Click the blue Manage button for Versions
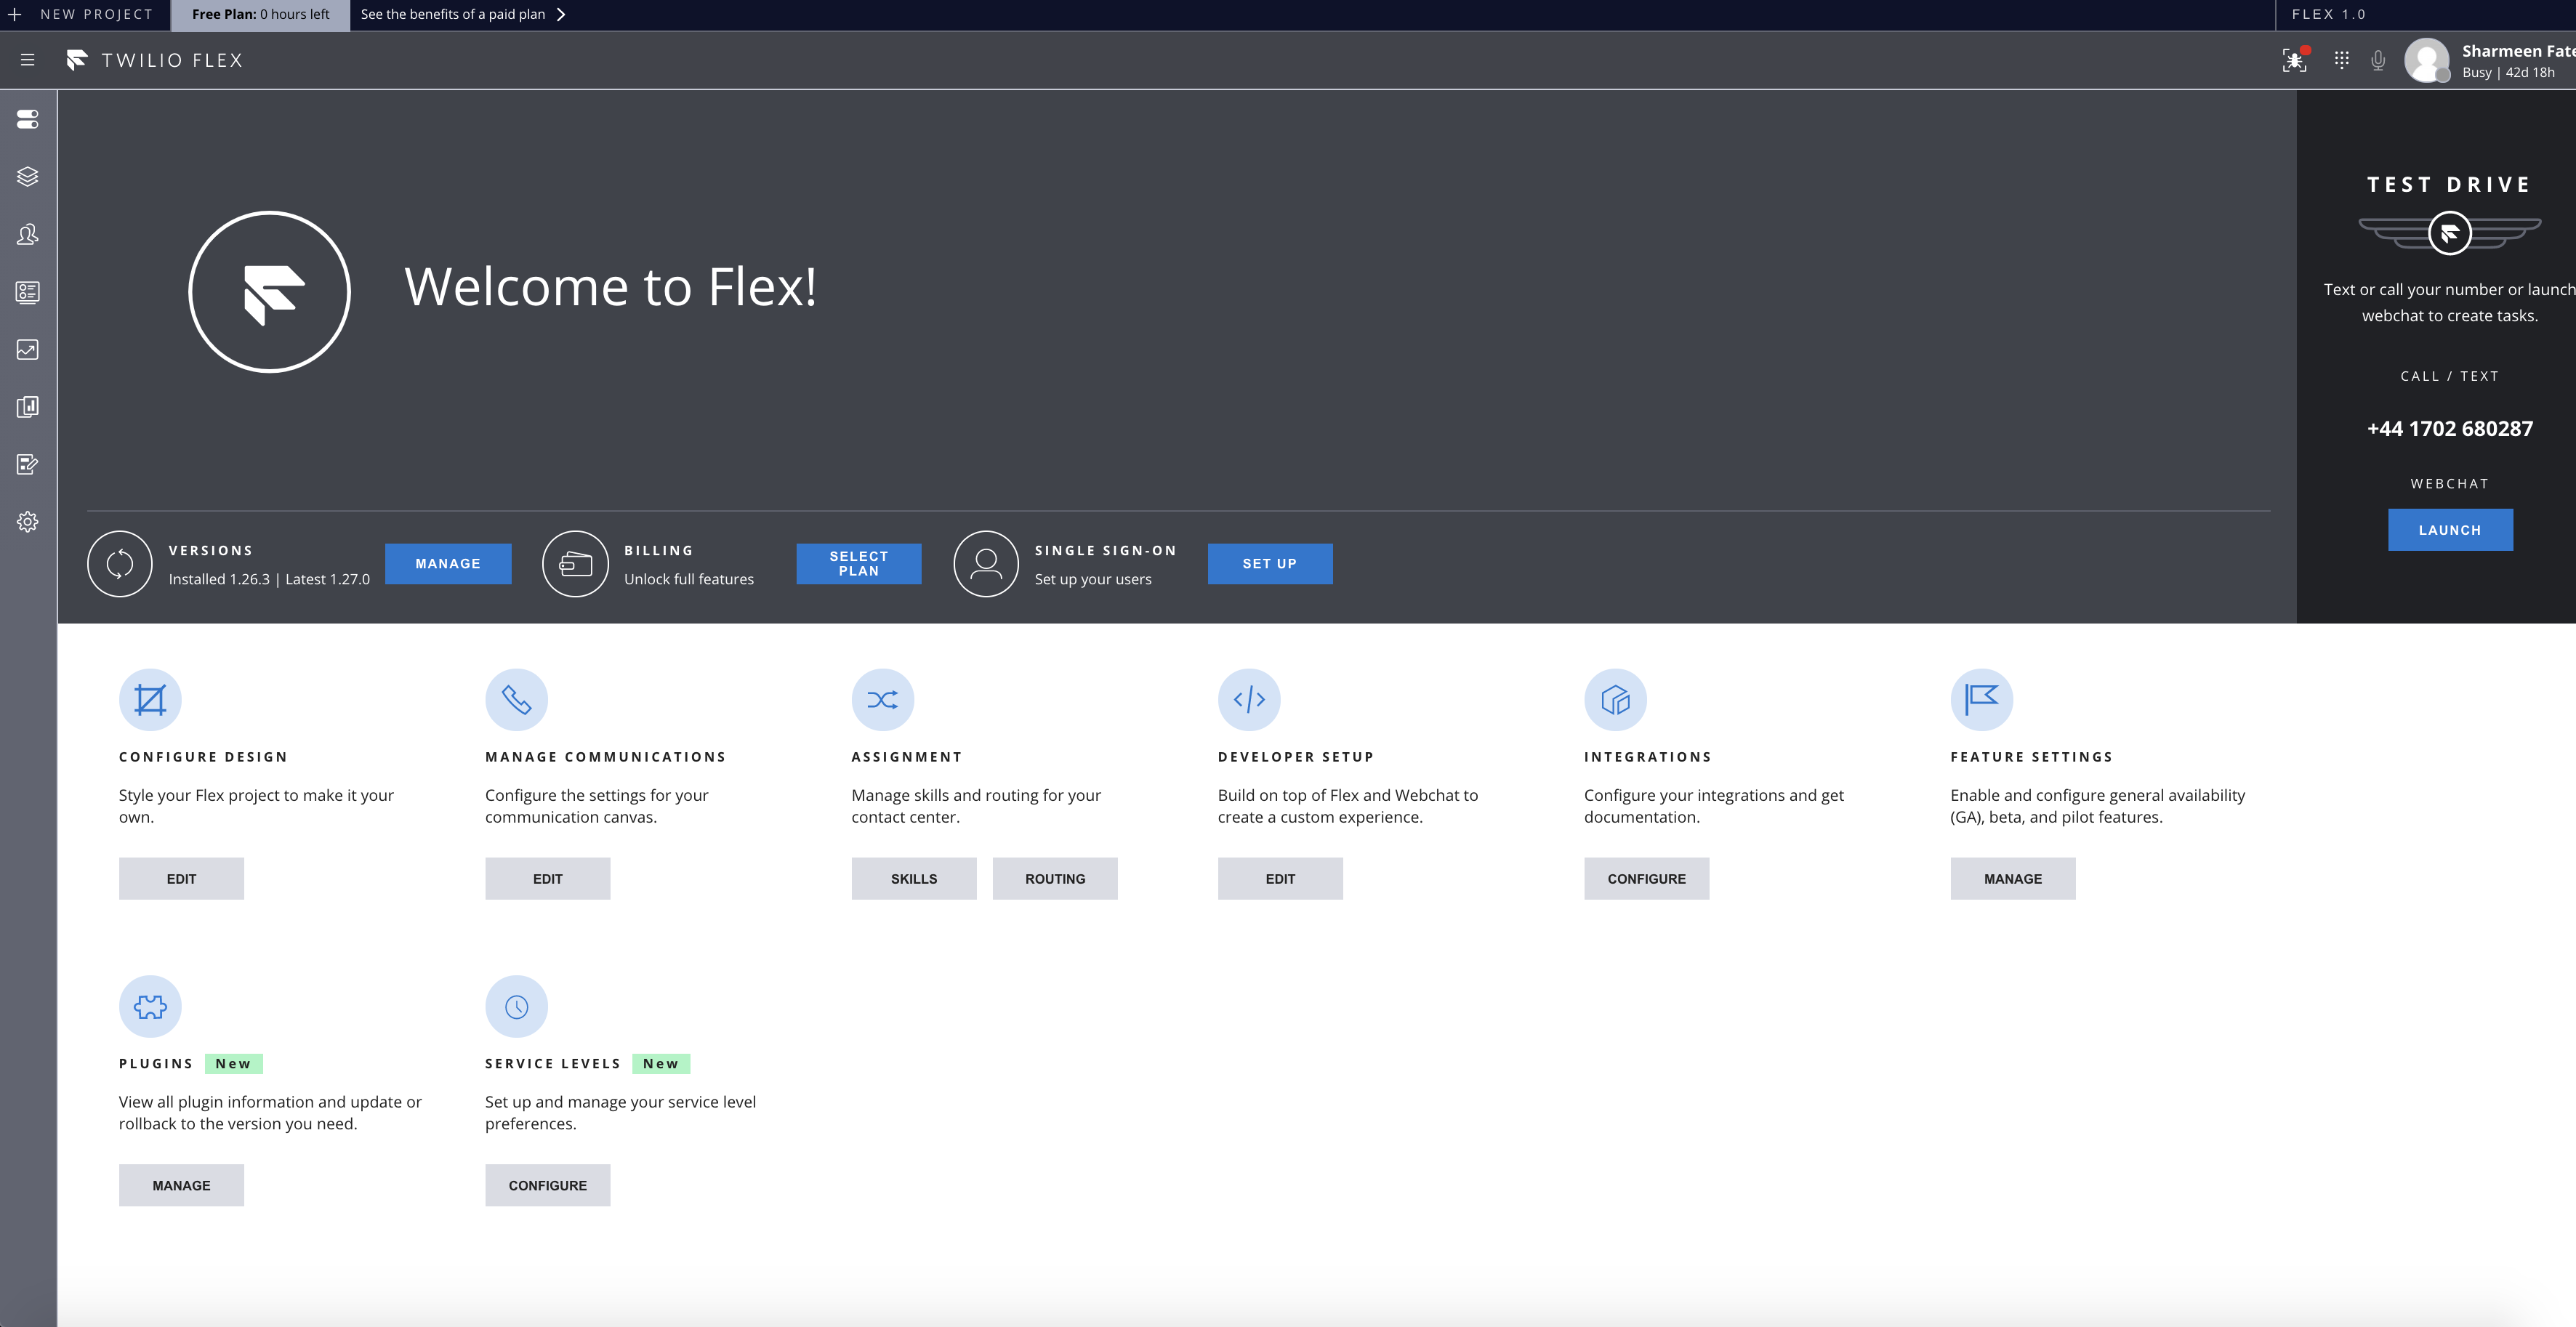Viewport: 2576px width, 1327px height. click(448, 564)
